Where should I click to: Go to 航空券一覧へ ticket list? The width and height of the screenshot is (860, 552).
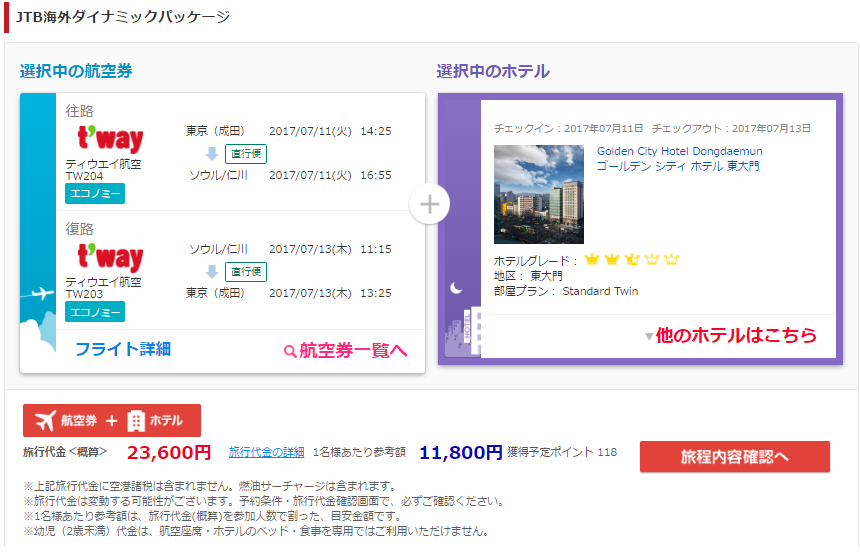[x=353, y=351]
